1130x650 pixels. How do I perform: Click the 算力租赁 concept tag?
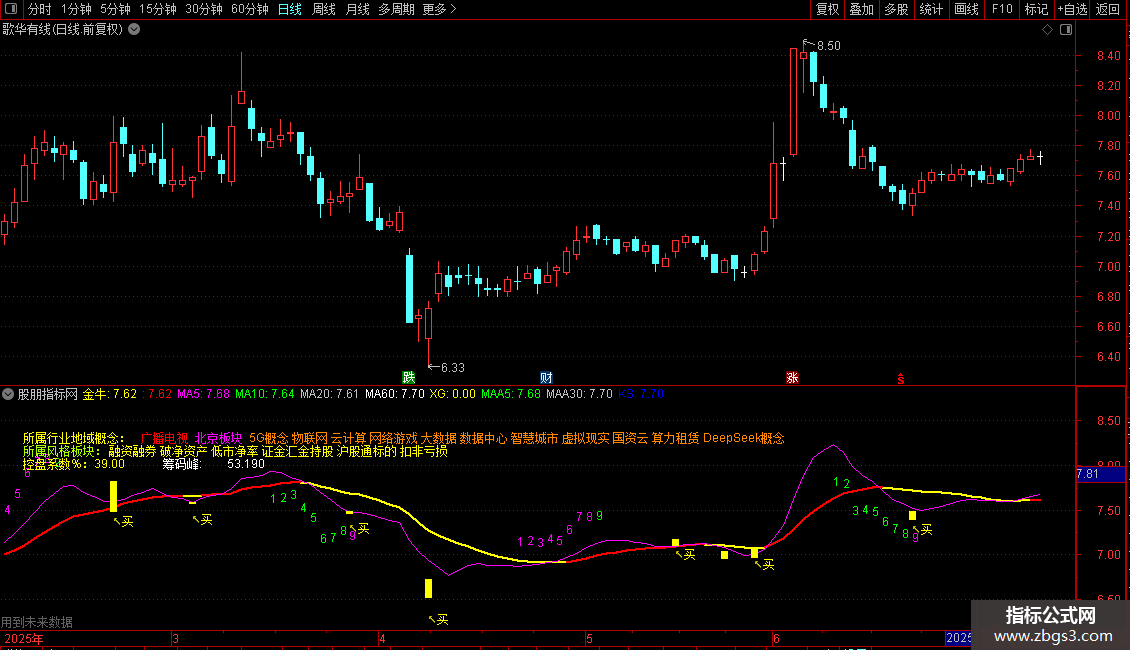(x=675, y=438)
